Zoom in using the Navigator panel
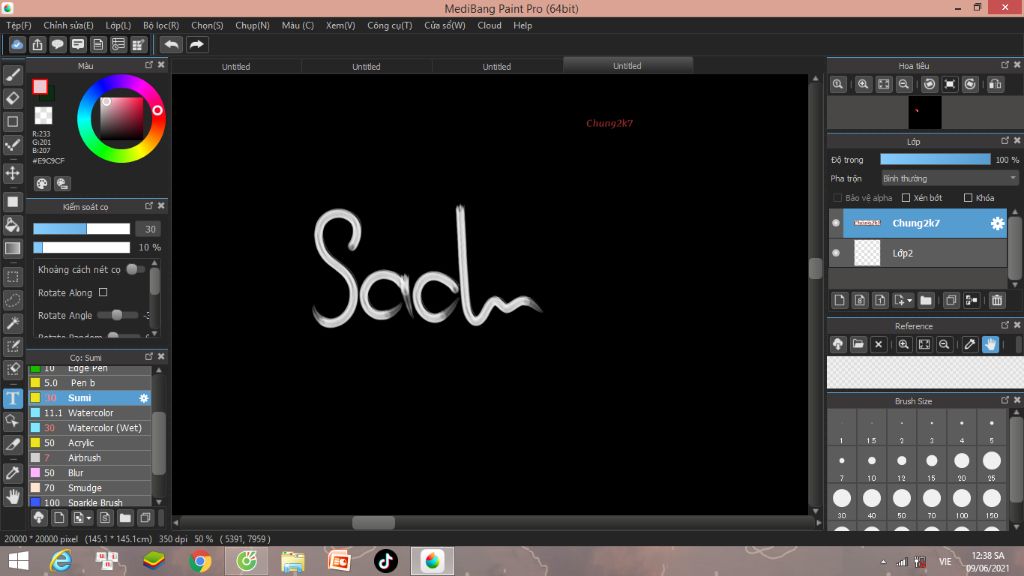1024x576 pixels. click(863, 84)
